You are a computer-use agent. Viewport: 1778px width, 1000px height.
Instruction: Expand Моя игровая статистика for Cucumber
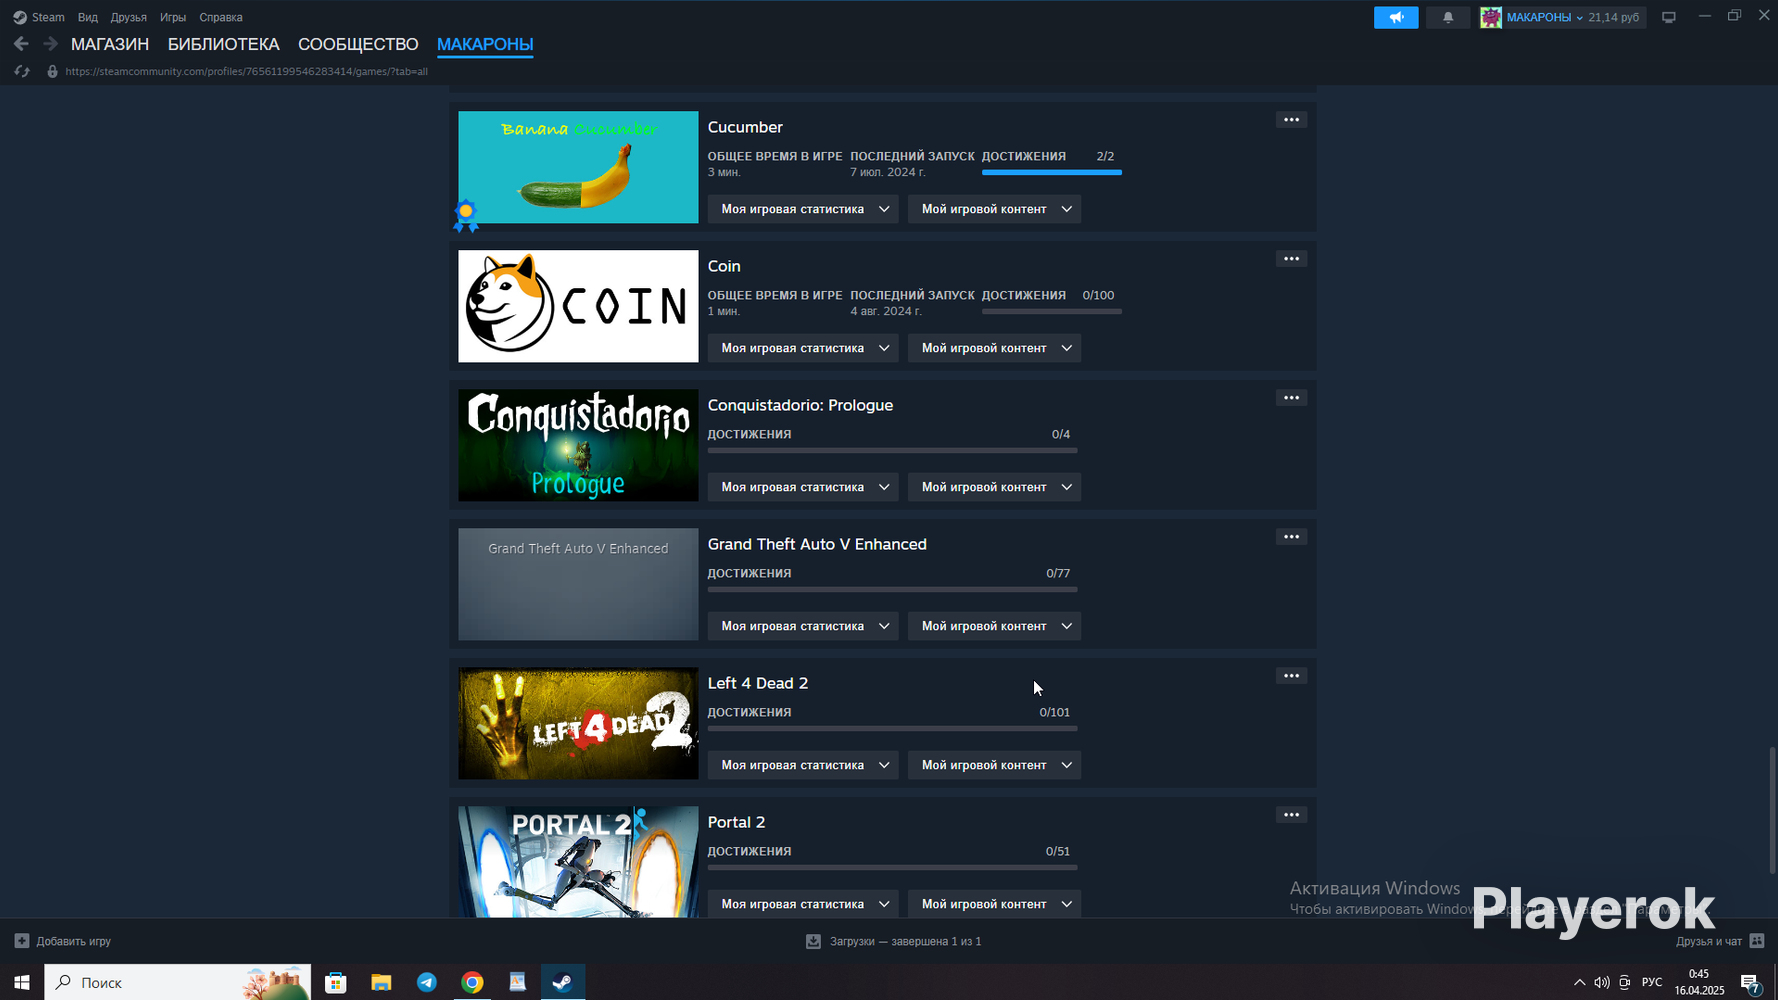(x=803, y=209)
